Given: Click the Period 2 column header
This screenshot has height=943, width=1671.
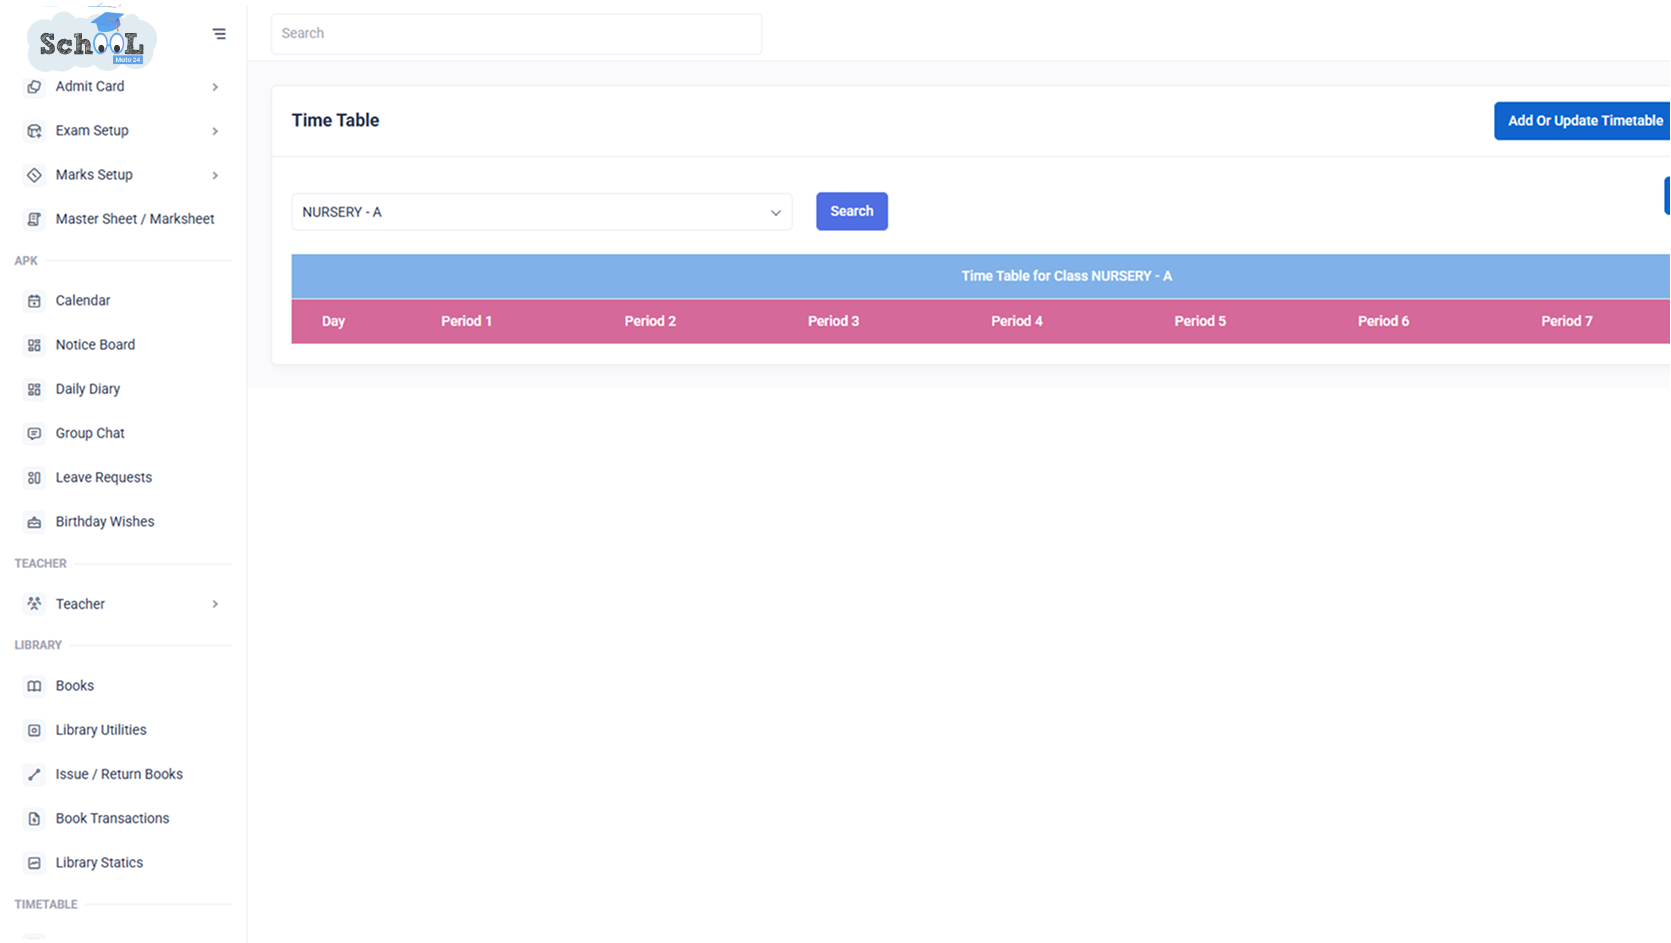Looking at the screenshot, I should click(650, 321).
